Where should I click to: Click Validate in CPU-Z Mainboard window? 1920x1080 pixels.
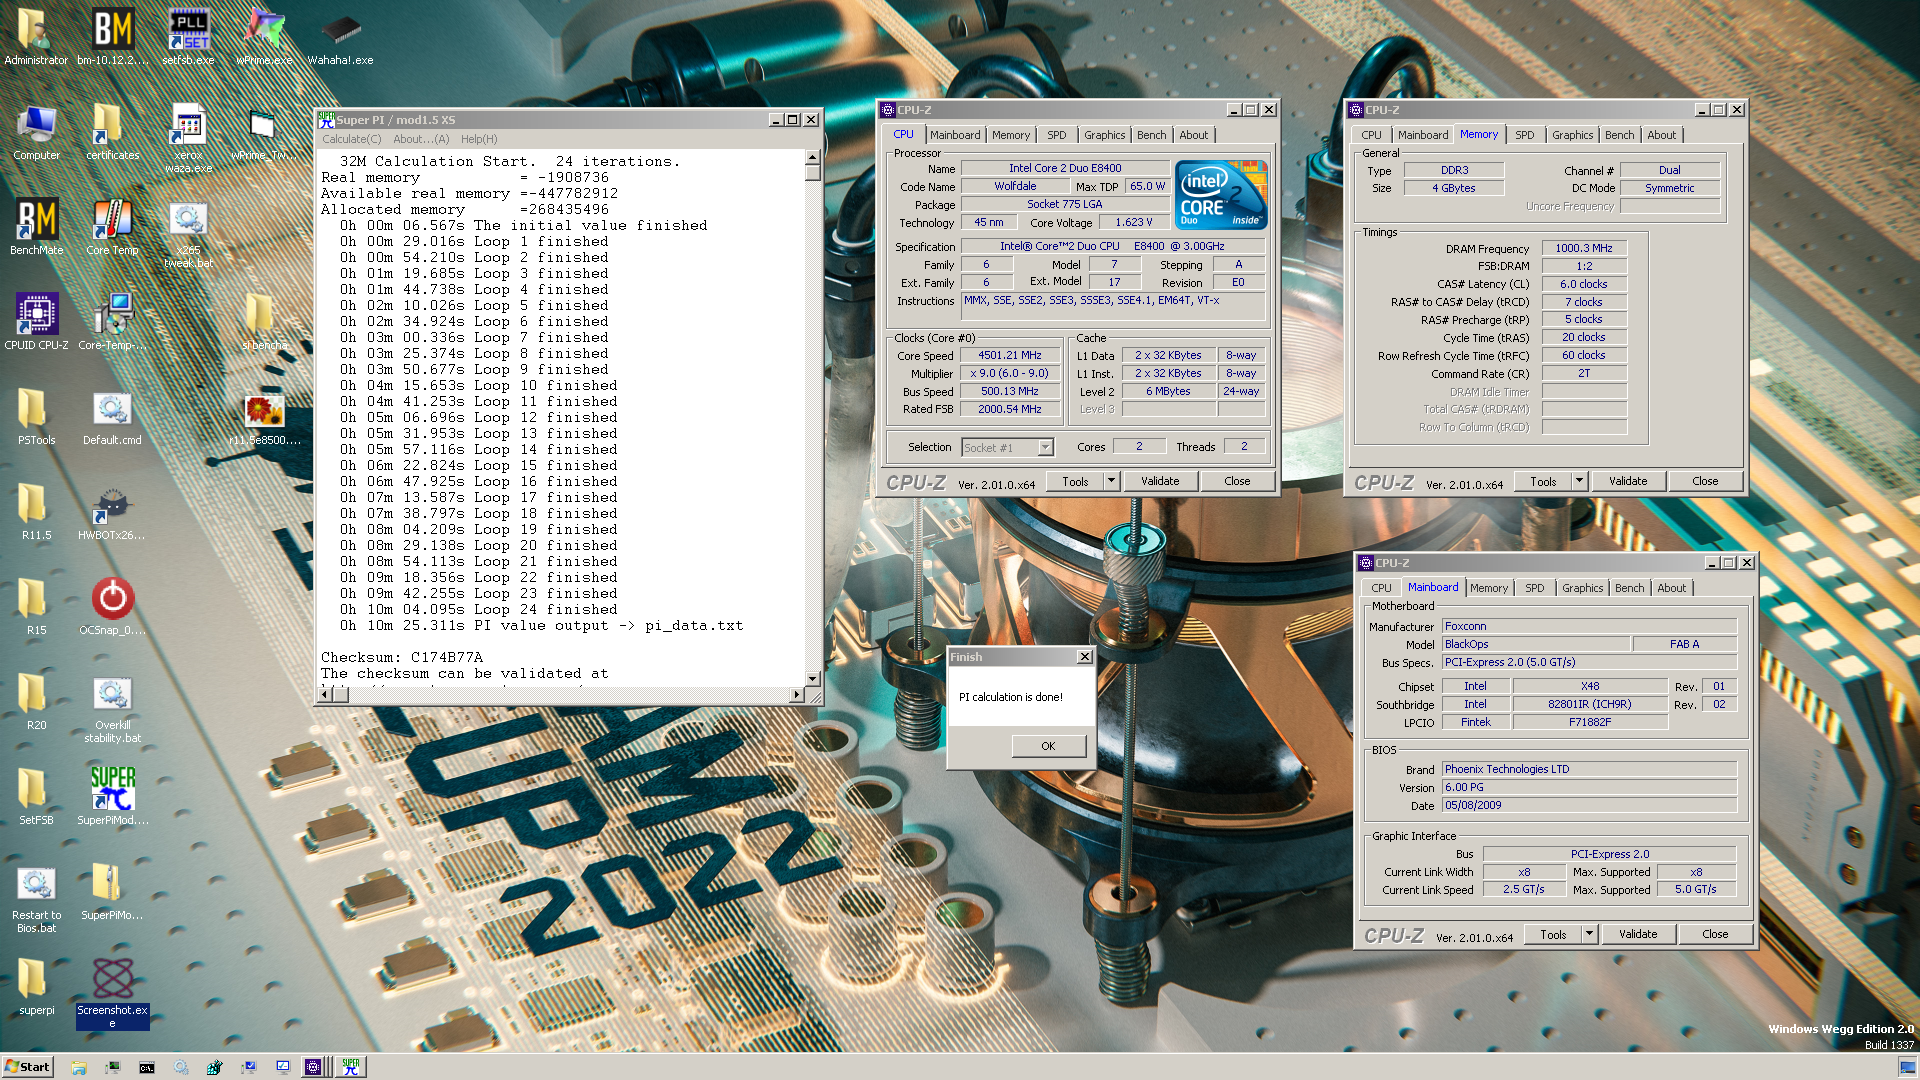point(1638,934)
